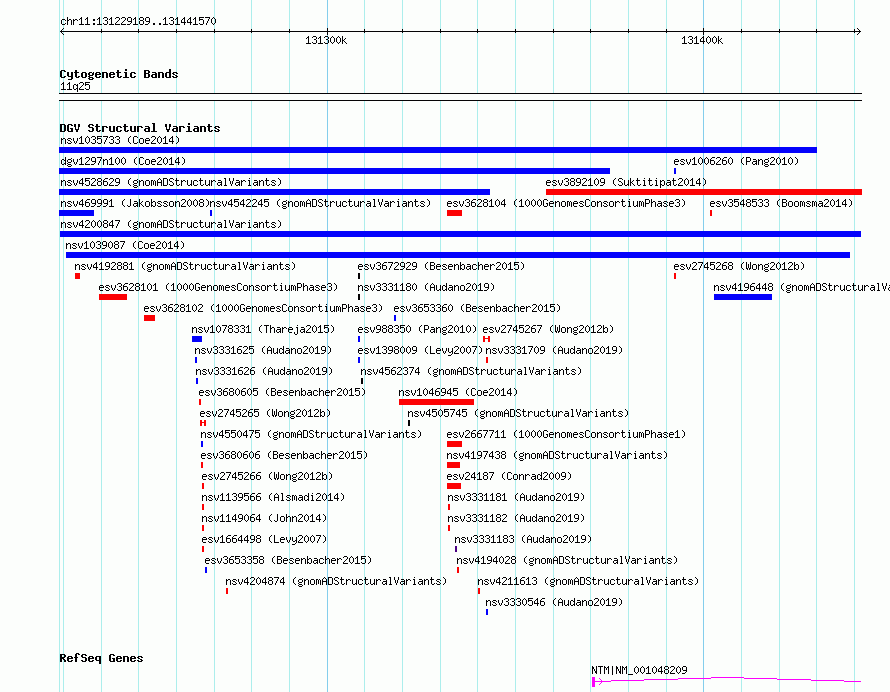Screen dimensions: 890x692
Task: Click the DGV Structural Variants track title
Action: (x=140, y=128)
